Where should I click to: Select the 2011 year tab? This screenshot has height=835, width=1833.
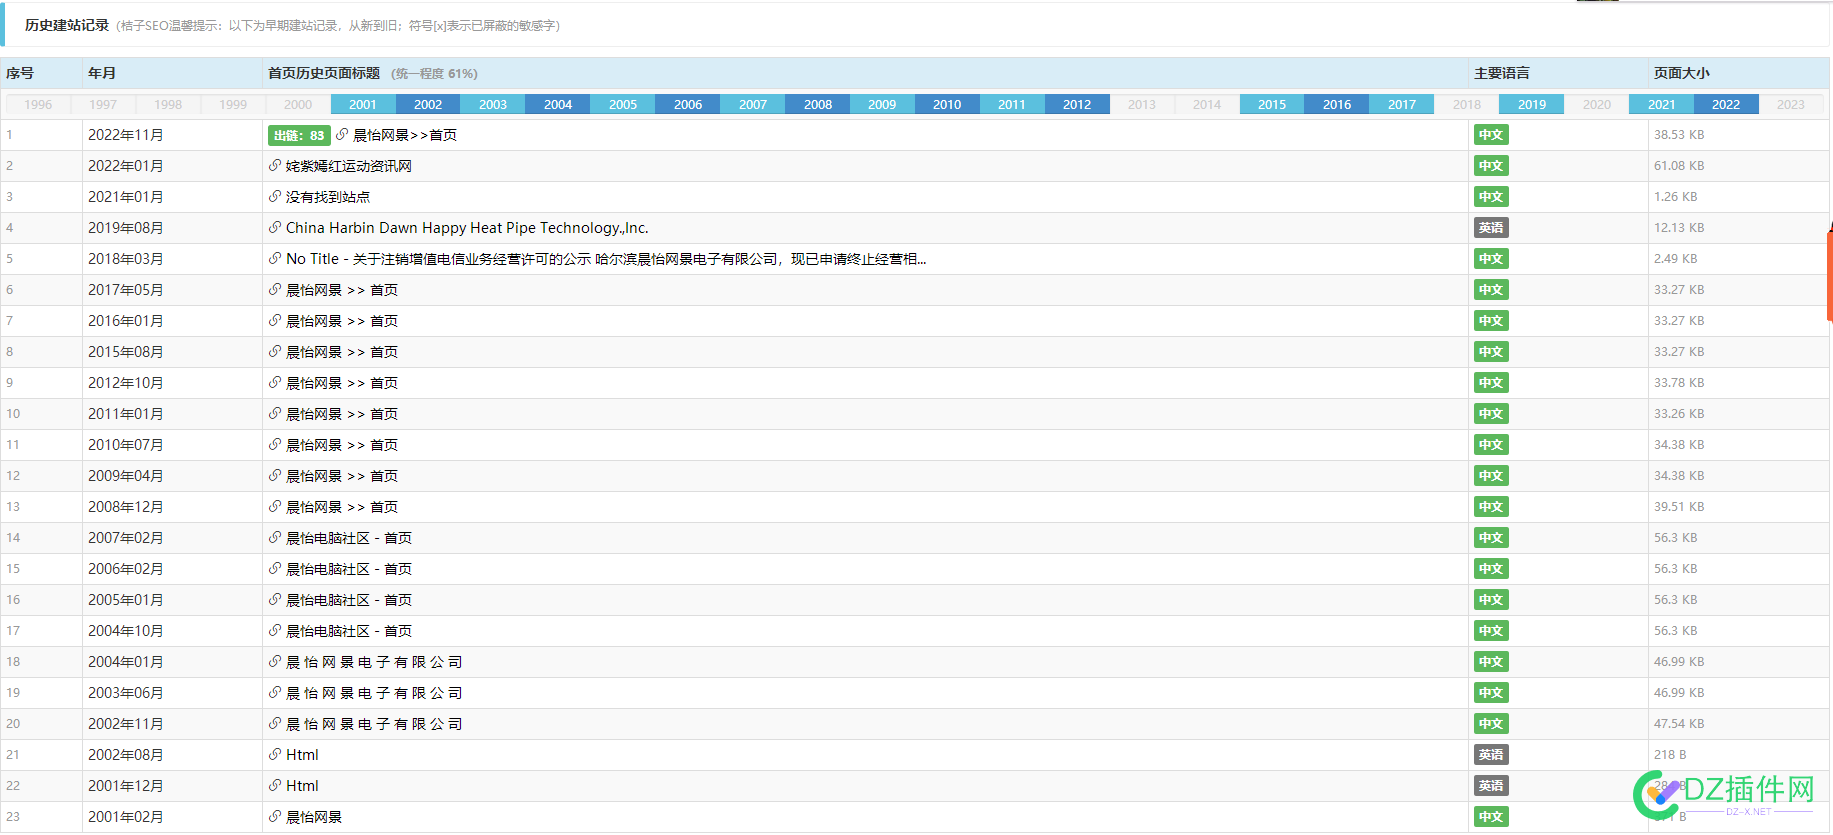[1012, 104]
